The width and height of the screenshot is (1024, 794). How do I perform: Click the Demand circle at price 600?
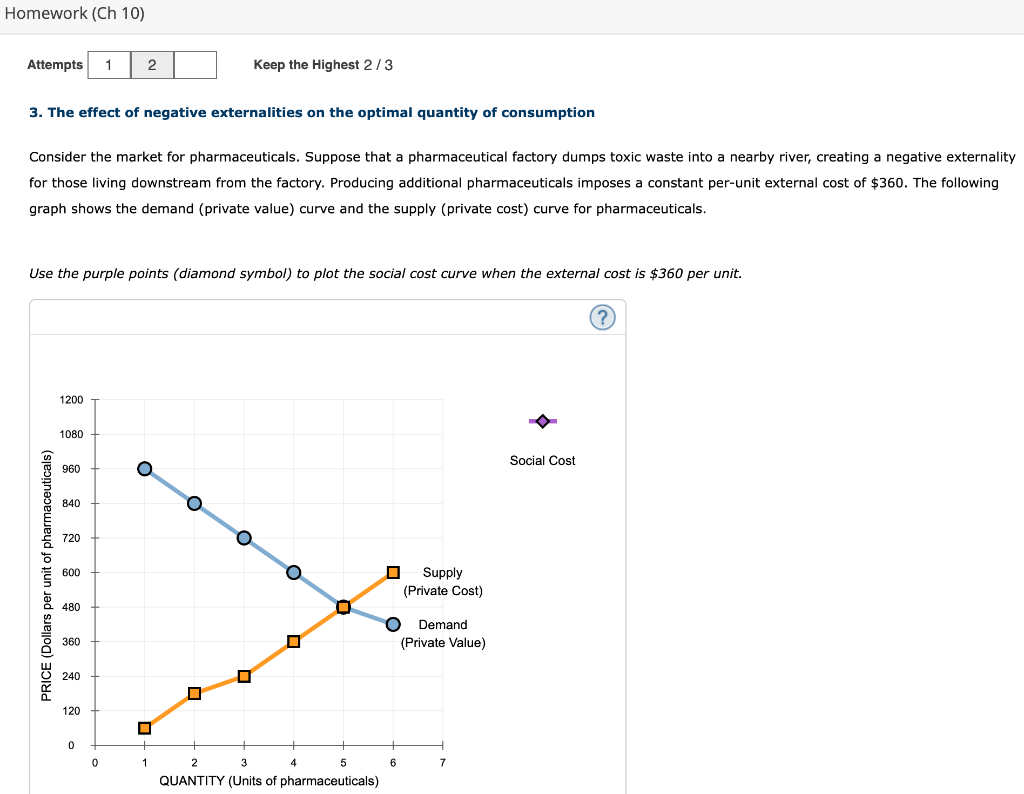tap(293, 572)
